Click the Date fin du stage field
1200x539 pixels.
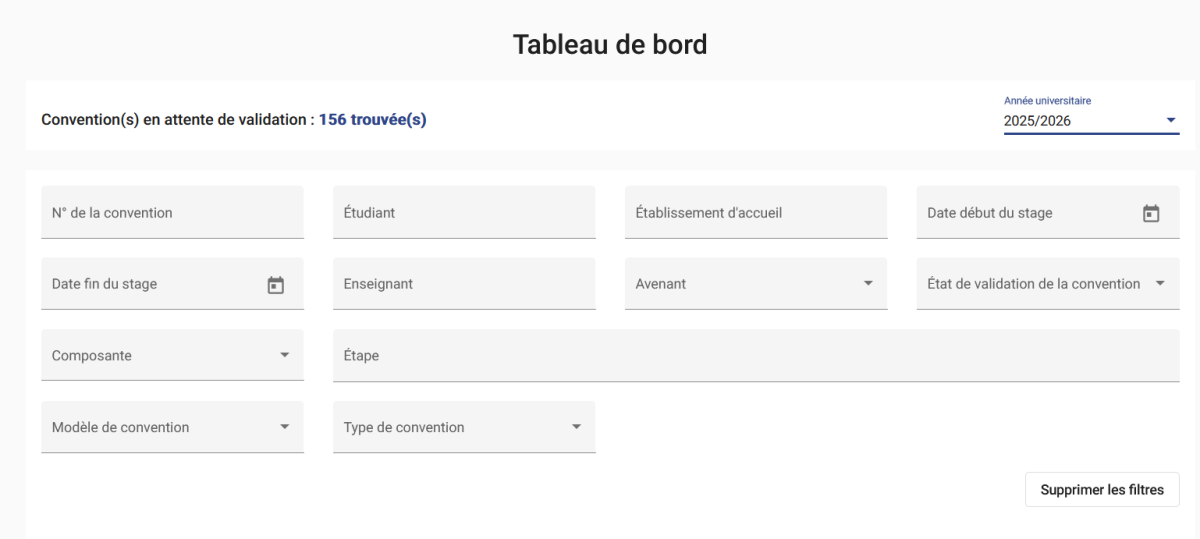[x=172, y=284]
